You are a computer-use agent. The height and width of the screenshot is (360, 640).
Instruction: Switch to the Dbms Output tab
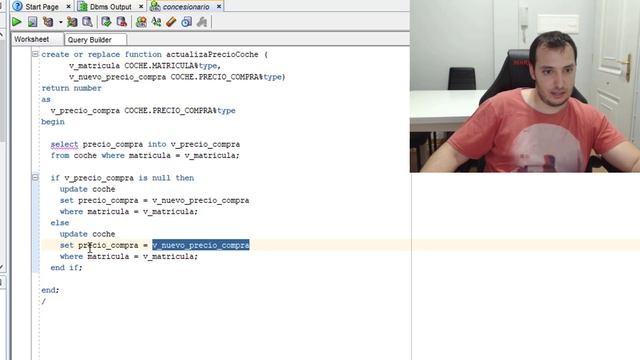tap(111, 7)
